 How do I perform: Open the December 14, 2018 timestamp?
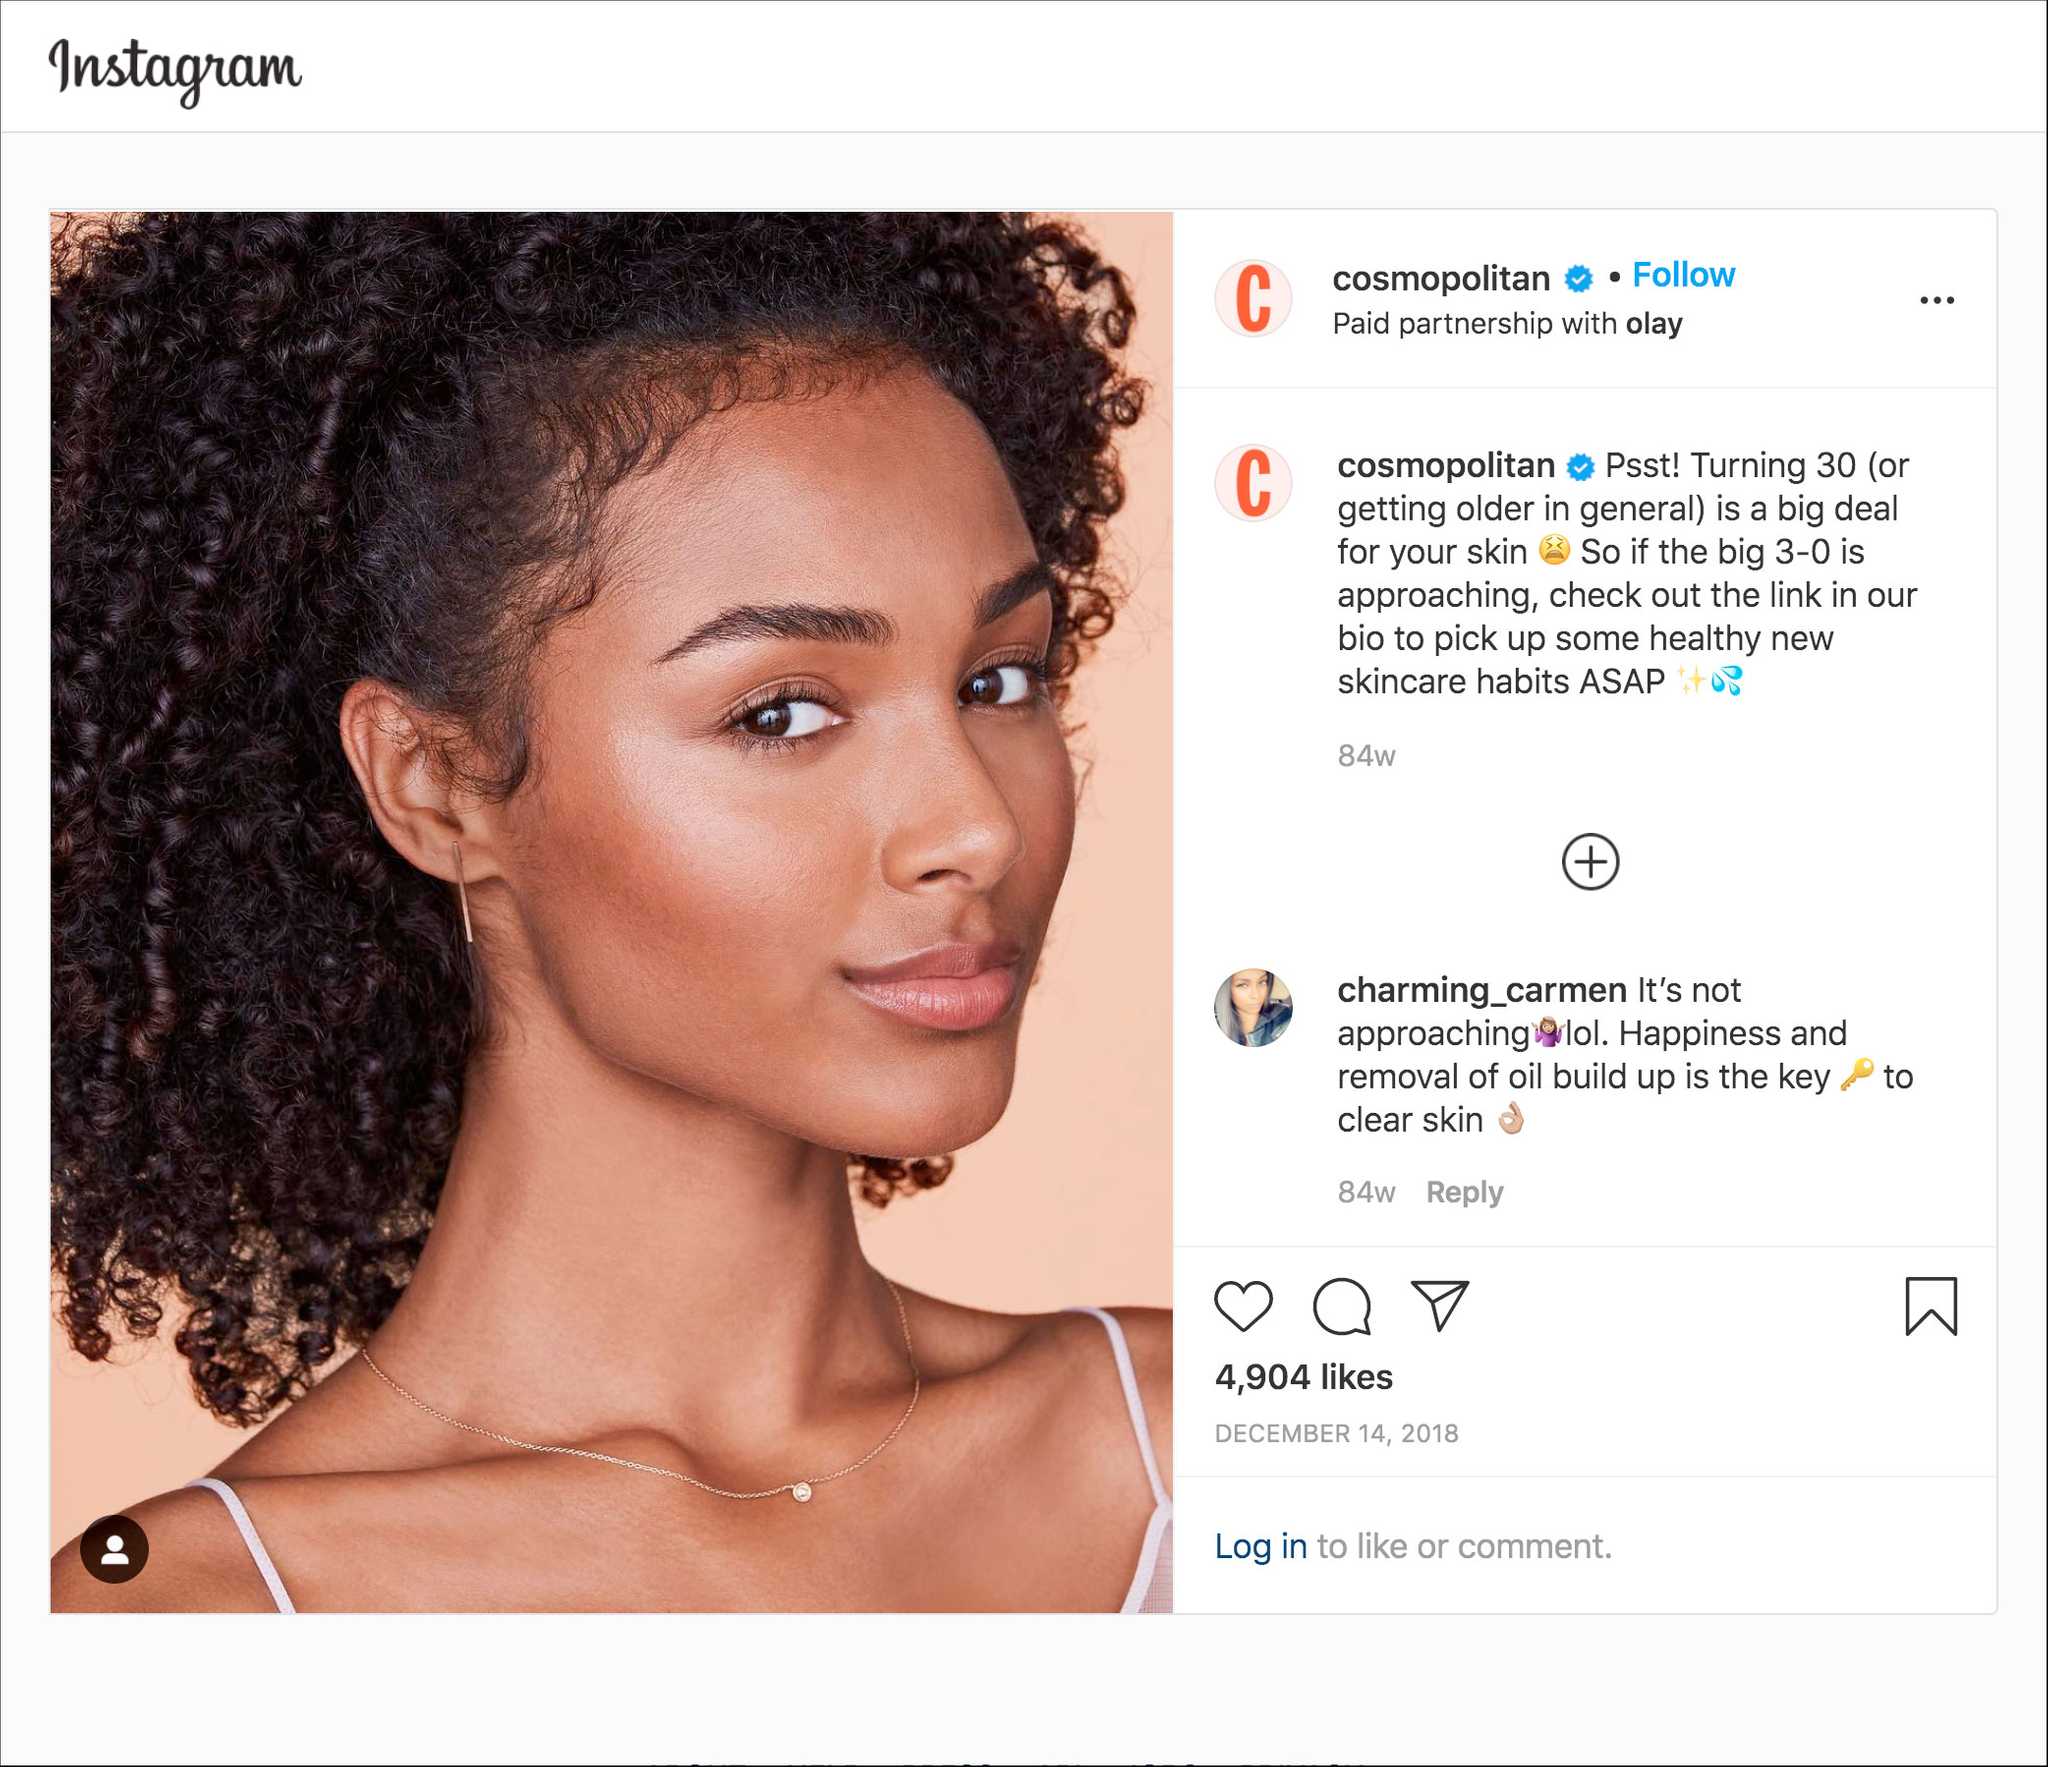coord(1336,1433)
